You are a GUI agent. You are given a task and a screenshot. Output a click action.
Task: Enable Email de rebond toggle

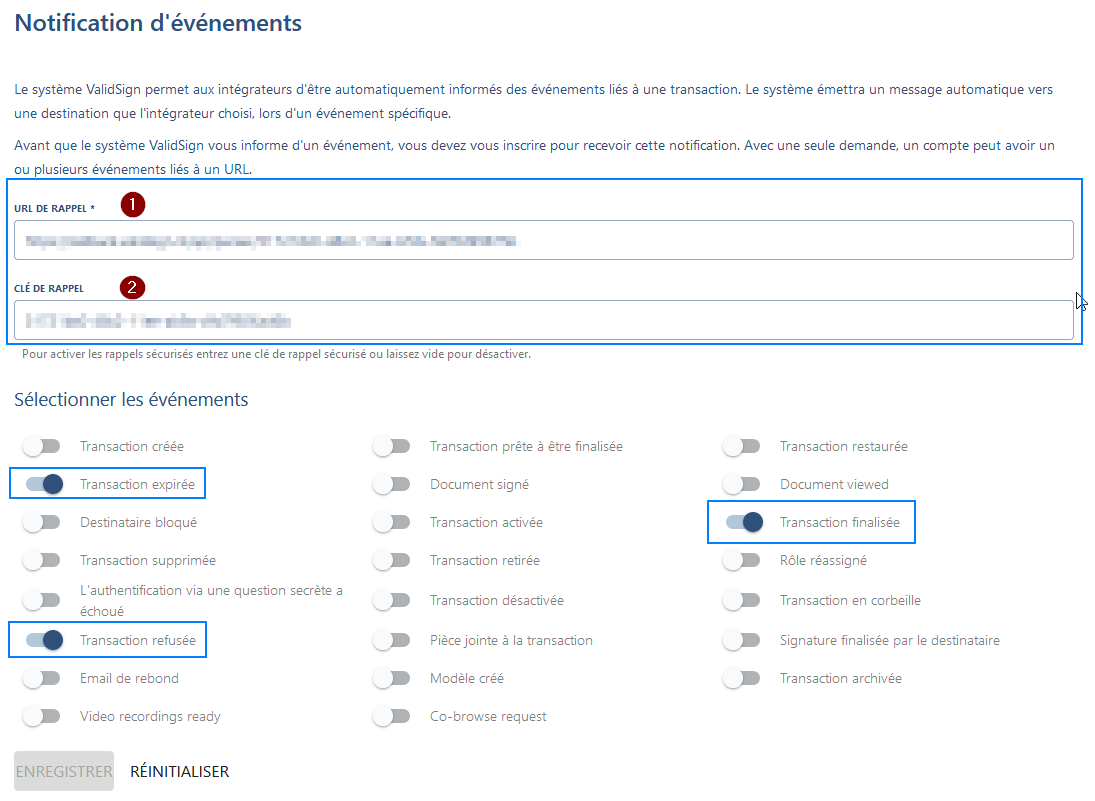(42, 678)
